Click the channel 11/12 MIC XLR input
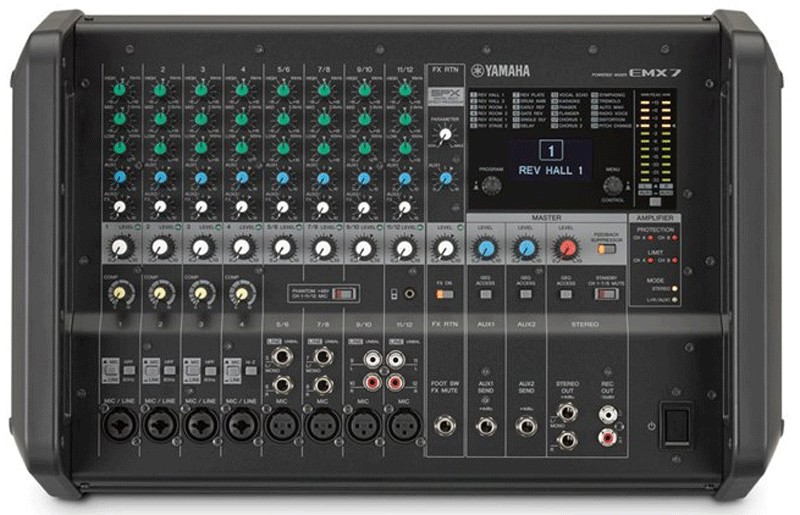Image resolution: width=800 pixels, height=515 pixels. coord(405,425)
